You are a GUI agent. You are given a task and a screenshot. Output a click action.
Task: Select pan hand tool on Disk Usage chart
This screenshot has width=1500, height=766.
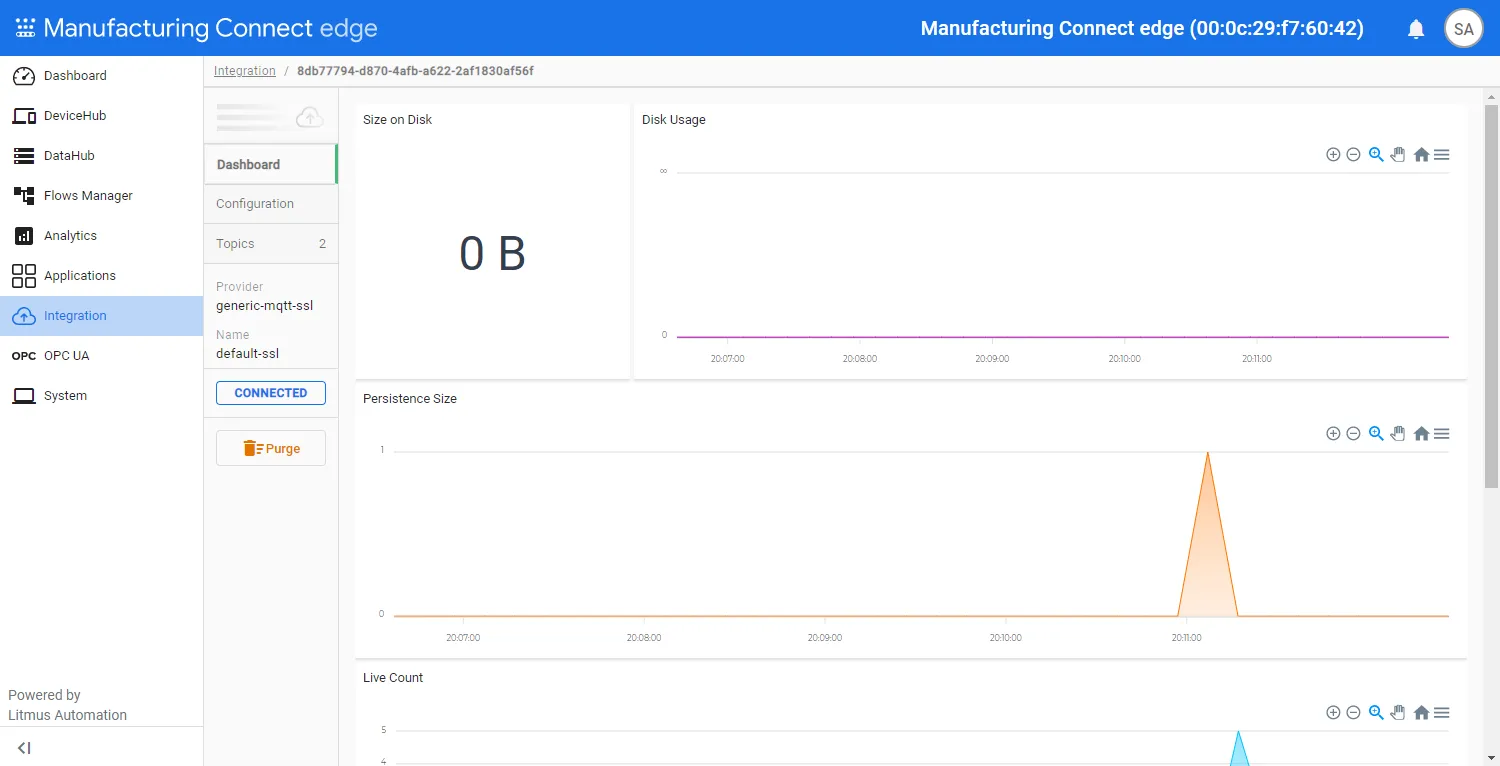1398,155
